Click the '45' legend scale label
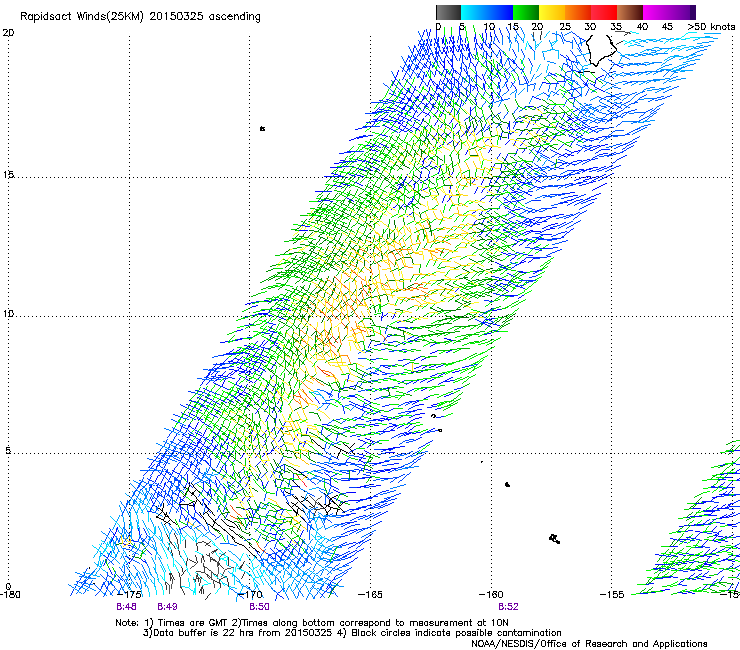The width and height of the screenshot is (740, 650). coord(667,27)
